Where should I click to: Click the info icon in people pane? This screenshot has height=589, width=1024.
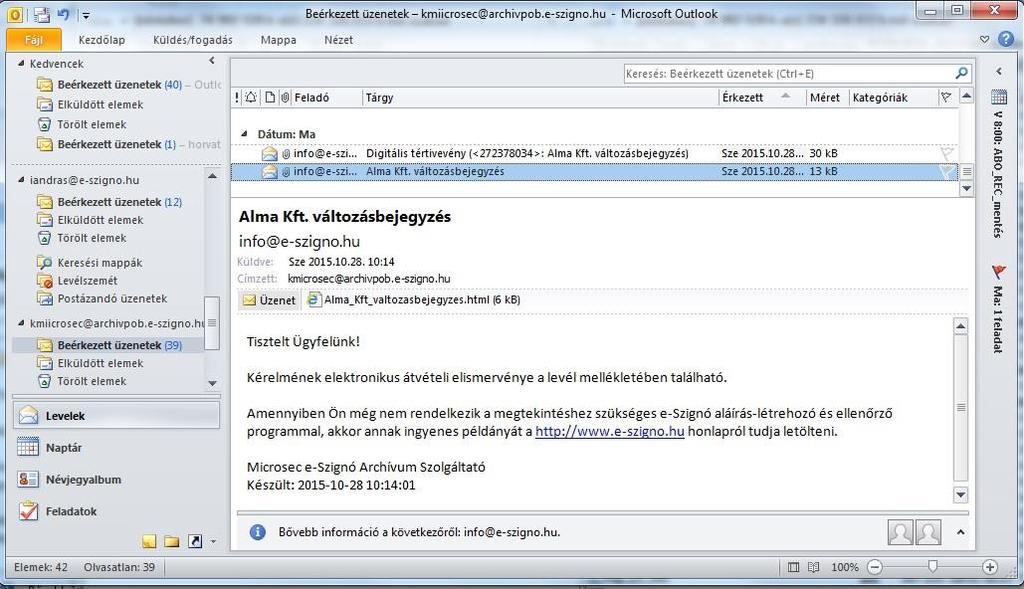tap(257, 532)
